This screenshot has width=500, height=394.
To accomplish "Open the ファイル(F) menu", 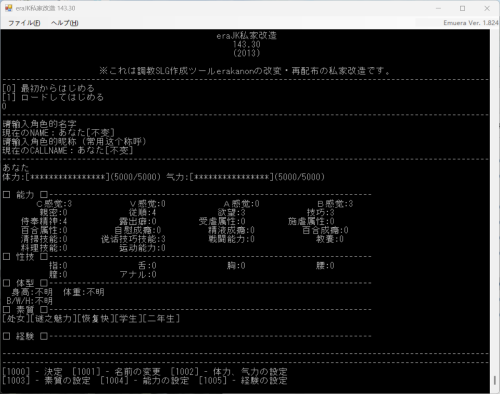I will pos(24,23).
